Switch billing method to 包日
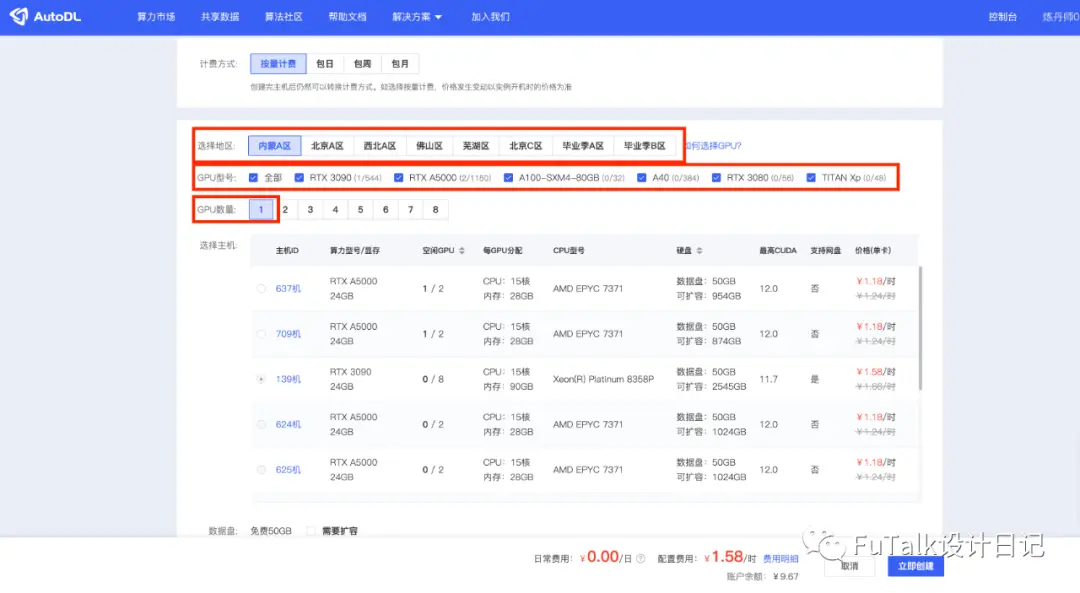The height and width of the screenshot is (593, 1080). 324,63
